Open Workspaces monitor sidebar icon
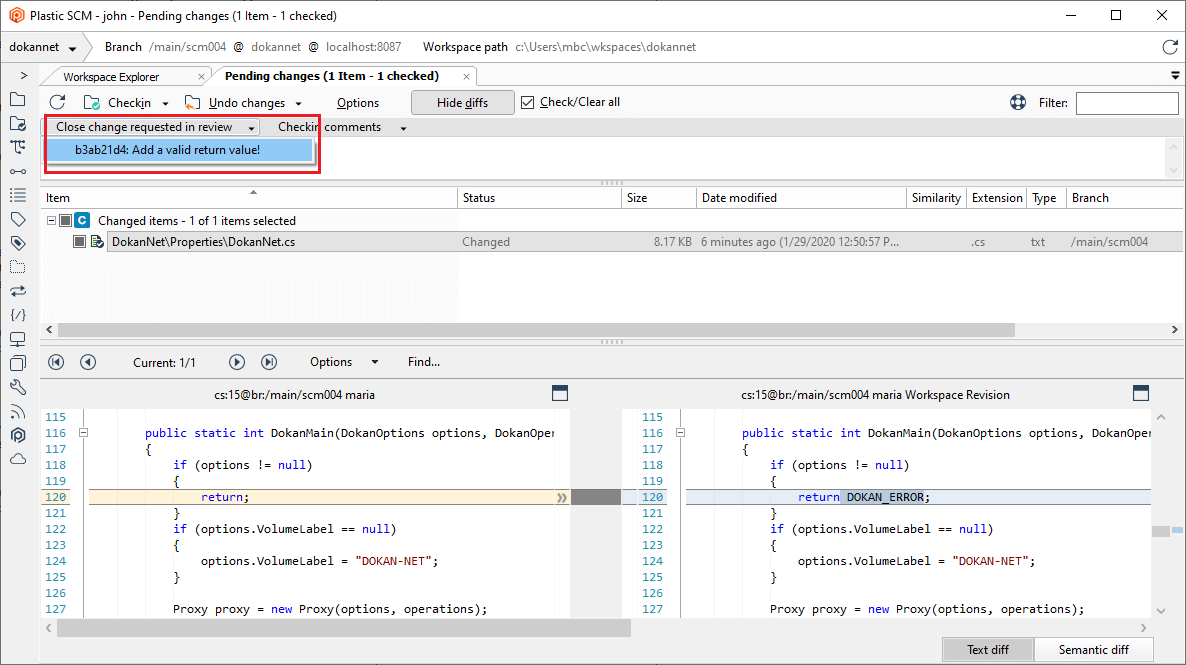Viewport: 1186px width, 665px height. pos(18,339)
